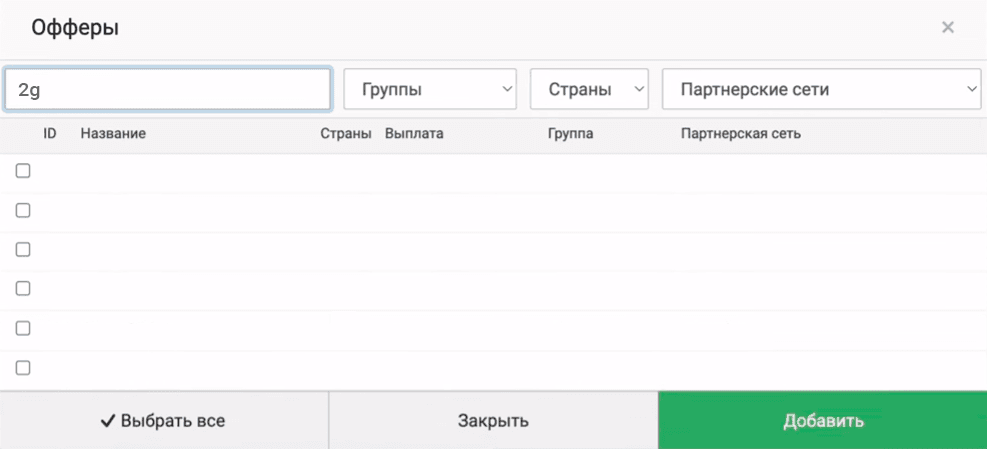The width and height of the screenshot is (987, 449).
Task: Tick the first checkbox in the offers list
Action: (23, 171)
